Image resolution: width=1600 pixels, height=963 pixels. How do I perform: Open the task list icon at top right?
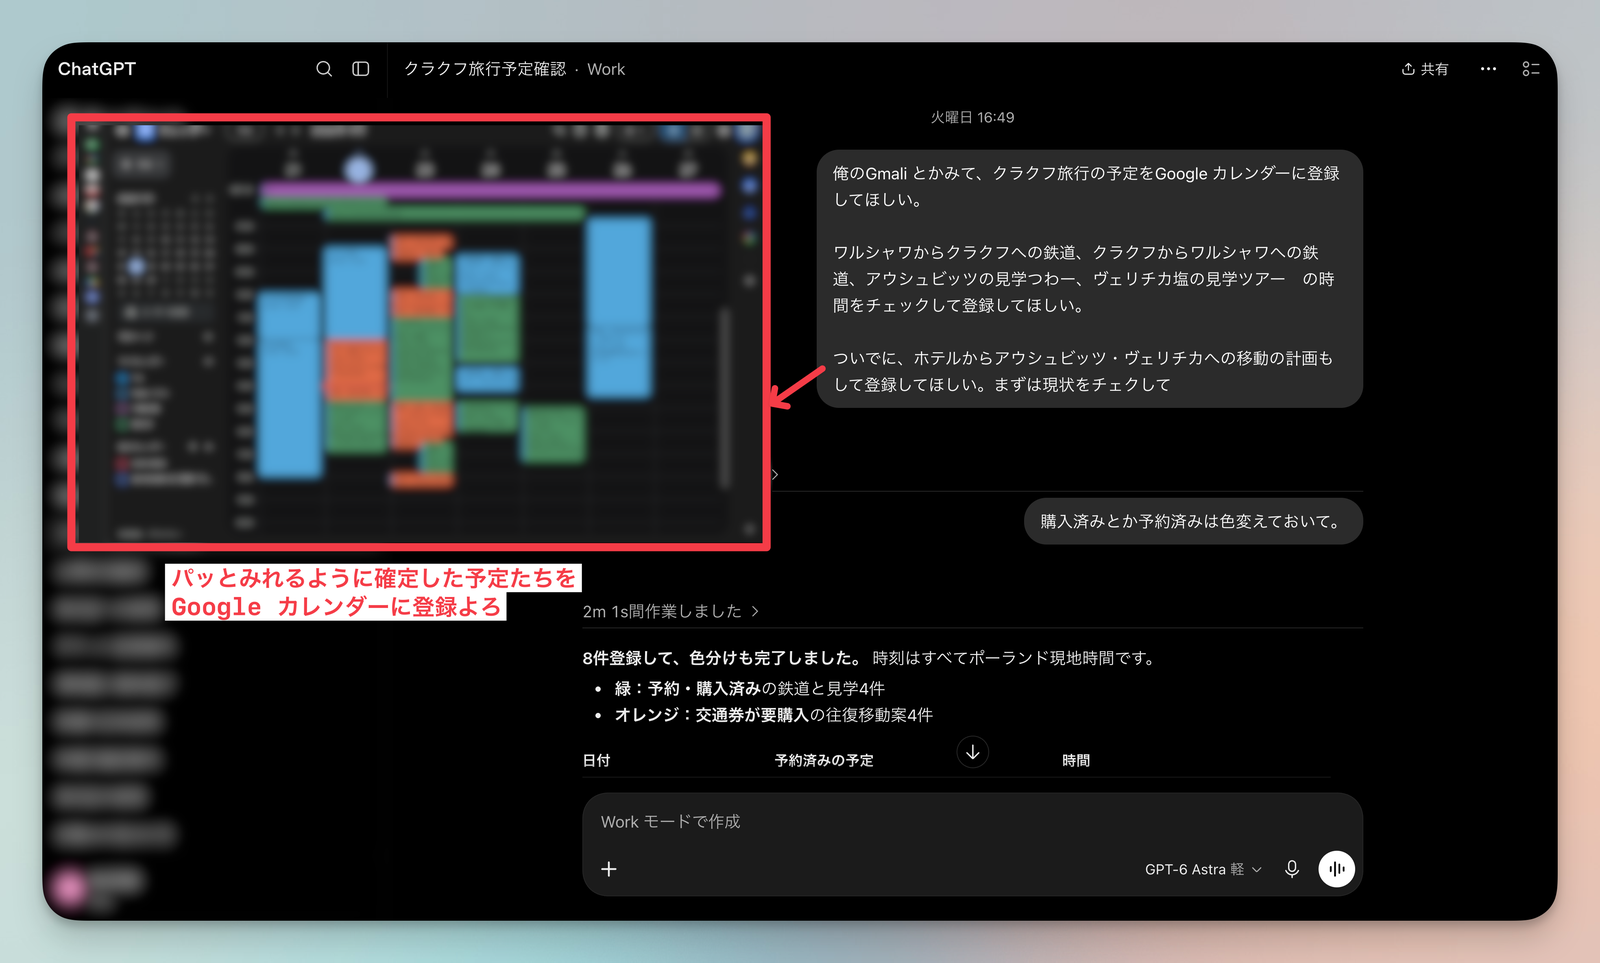coord(1531,69)
